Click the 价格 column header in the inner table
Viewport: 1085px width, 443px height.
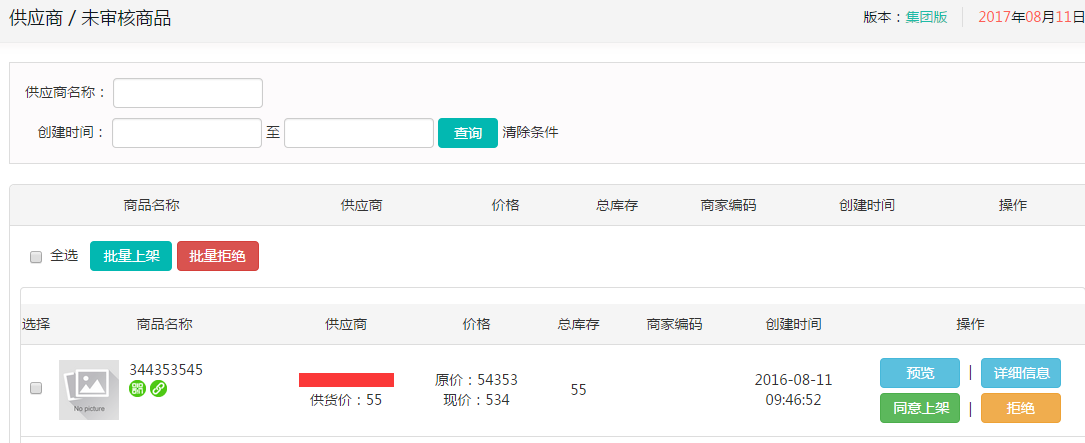tap(476, 324)
